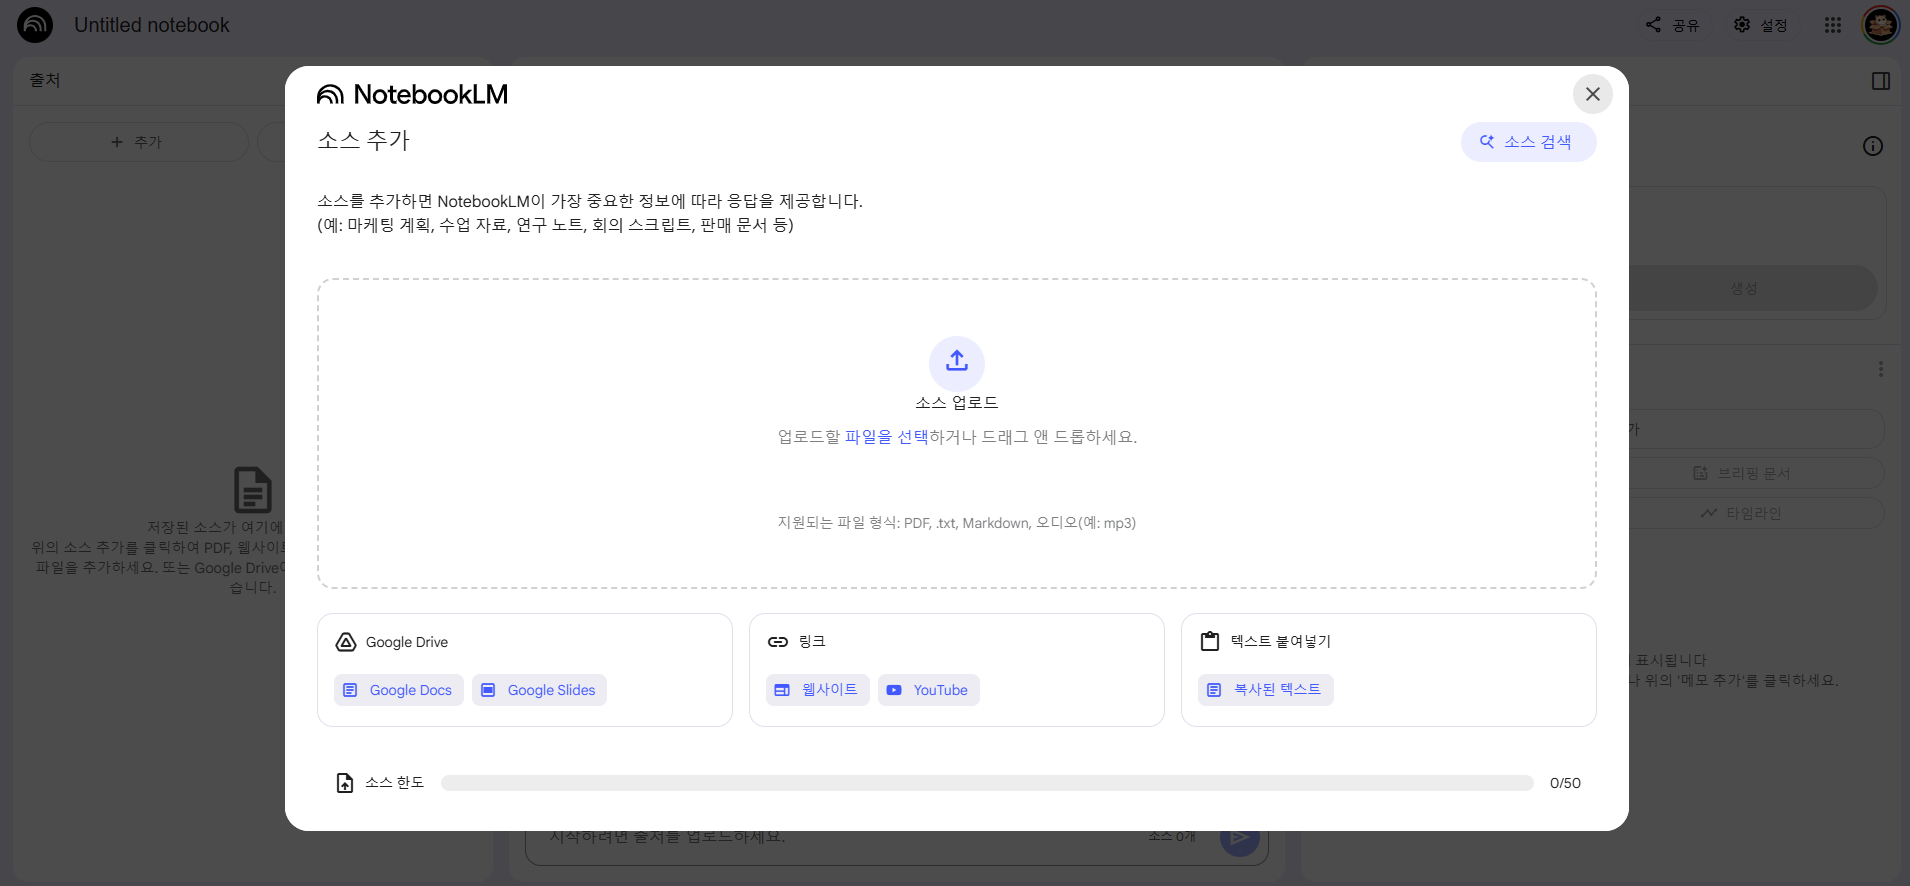Screen dimensions: 1910x886
Task: Click the Google Drive triangle icon
Action: 346,642
